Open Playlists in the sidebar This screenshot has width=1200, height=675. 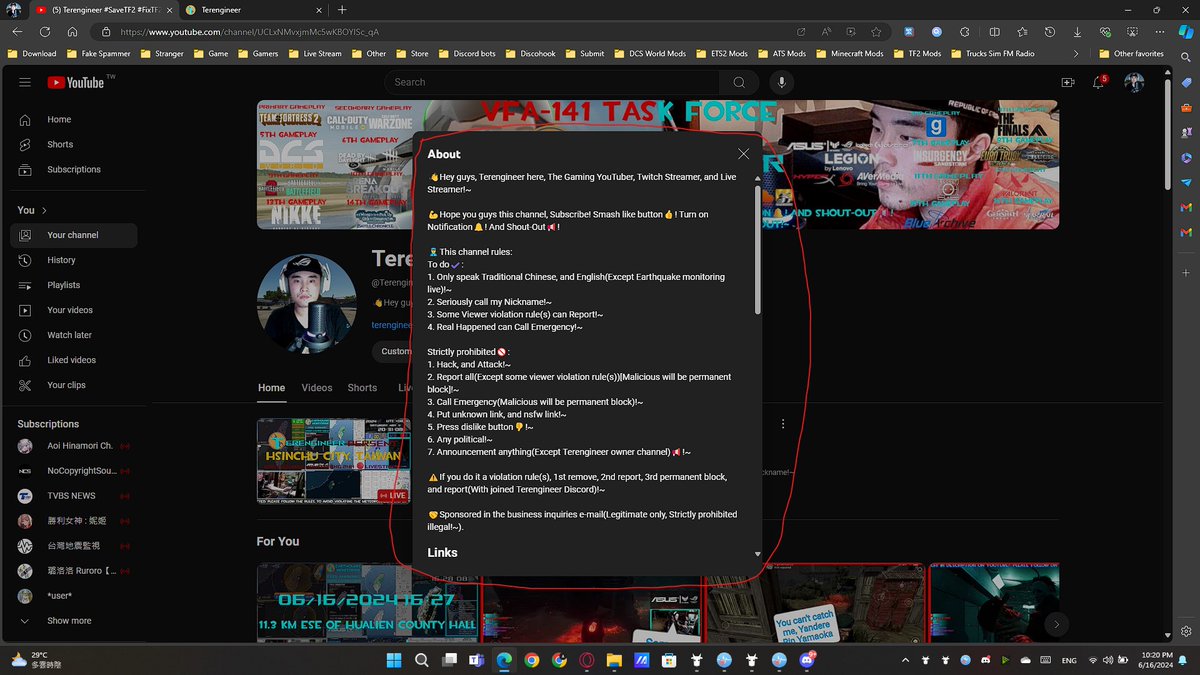[74, 285]
